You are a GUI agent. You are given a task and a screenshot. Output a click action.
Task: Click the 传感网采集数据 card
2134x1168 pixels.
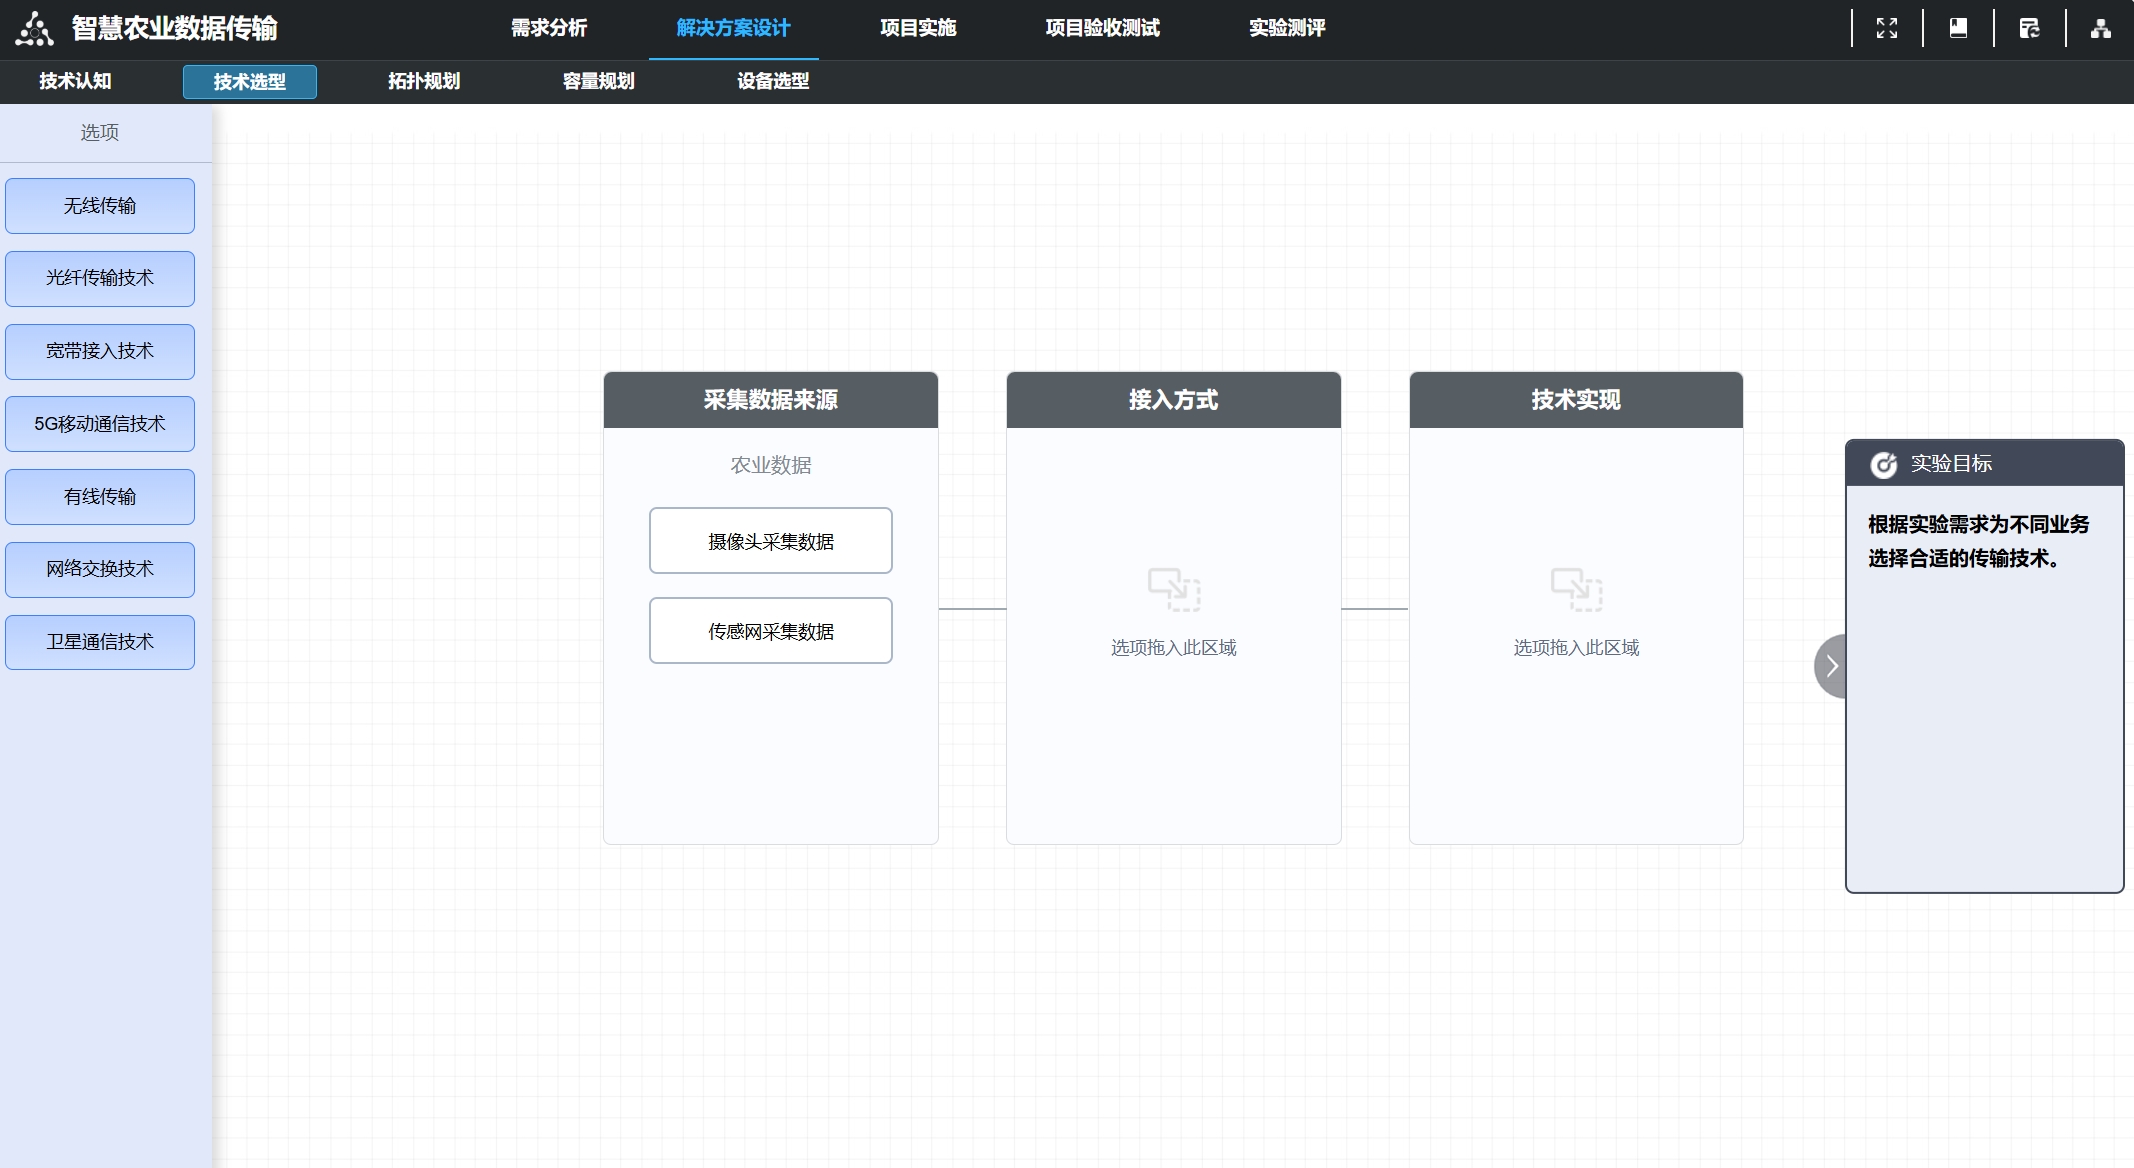[770, 630]
